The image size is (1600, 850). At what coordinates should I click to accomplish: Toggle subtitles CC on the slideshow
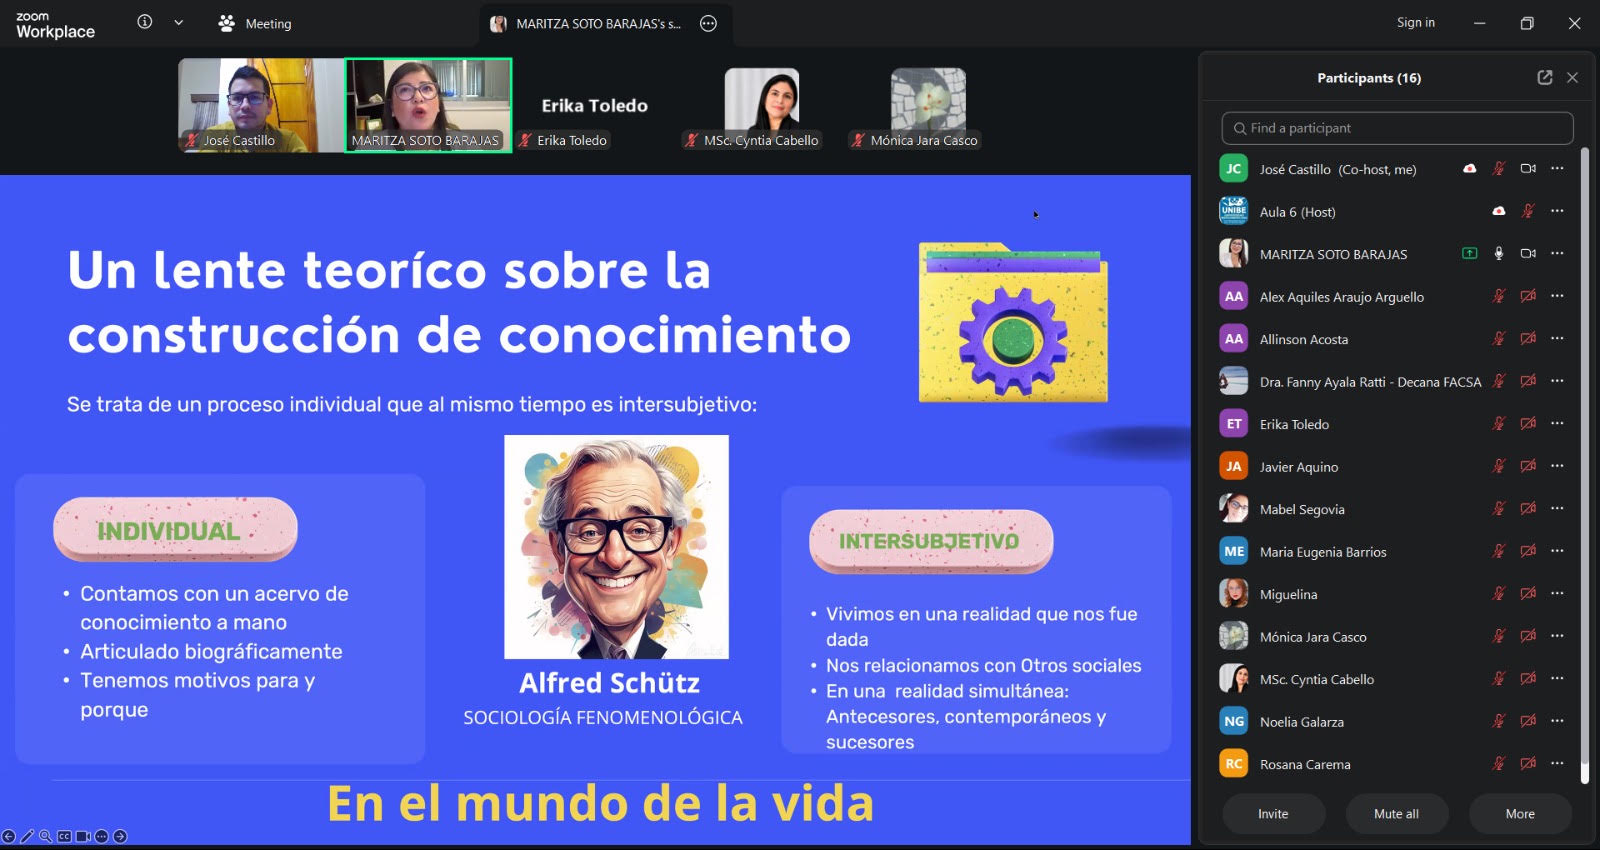coord(64,836)
